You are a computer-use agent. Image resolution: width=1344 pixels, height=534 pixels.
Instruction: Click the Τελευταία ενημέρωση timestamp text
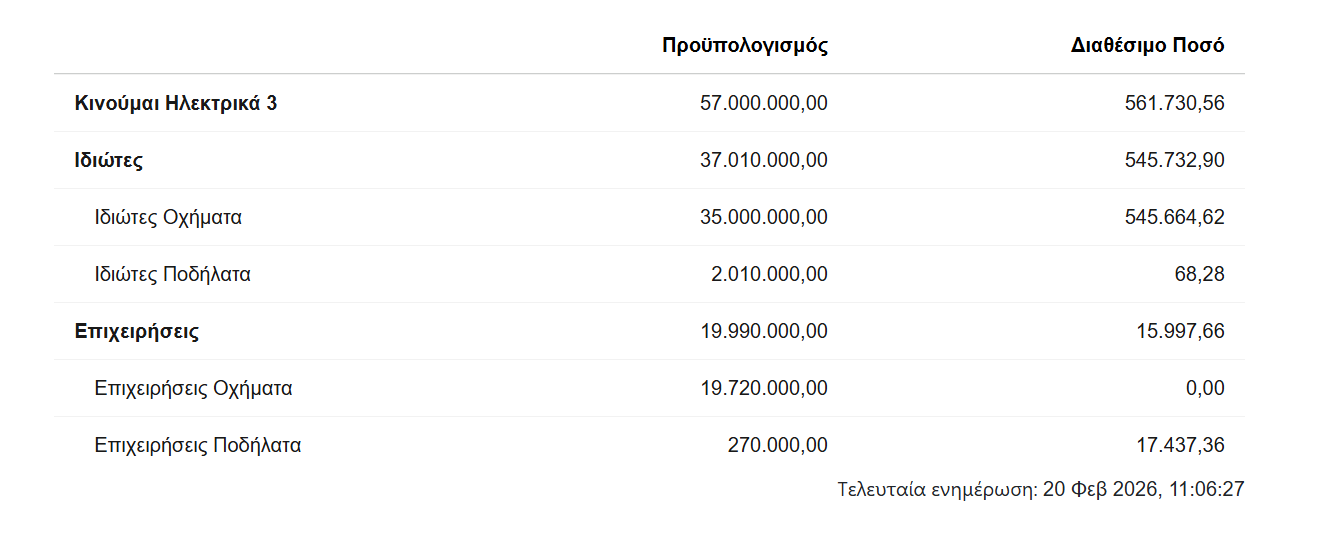point(1040,490)
